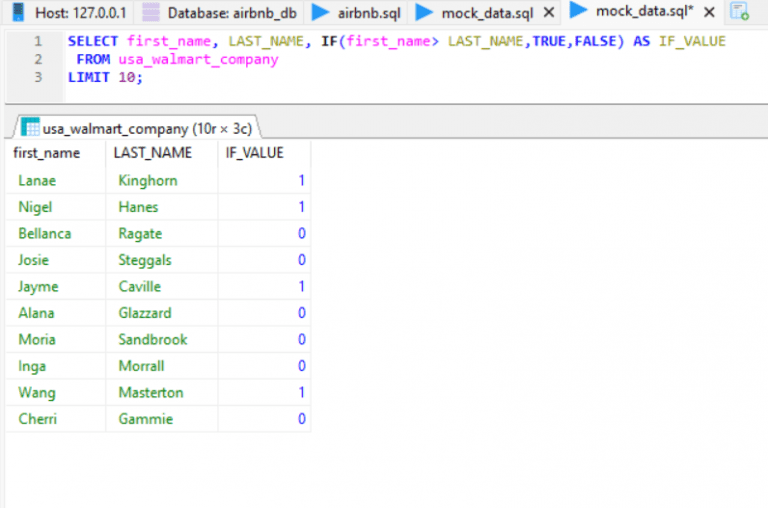Image resolution: width=768 pixels, height=508 pixels.
Task: Select the cell 'Caville'
Action: (162, 286)
